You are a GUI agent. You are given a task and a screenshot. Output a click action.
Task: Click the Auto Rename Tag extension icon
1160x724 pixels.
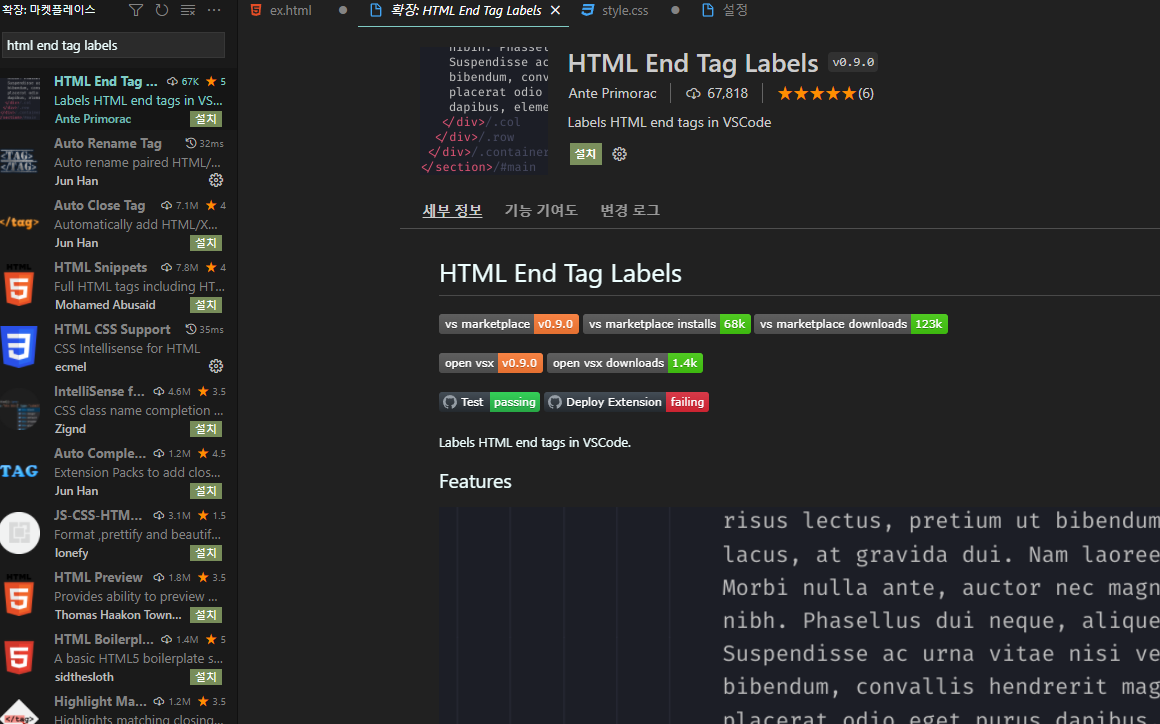tap(19, 160)
